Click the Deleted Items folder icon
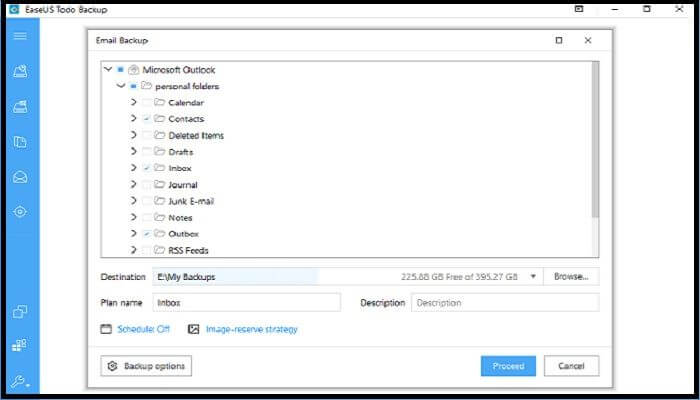Viewport: 700px width, 400px height. tap(159, 135)
